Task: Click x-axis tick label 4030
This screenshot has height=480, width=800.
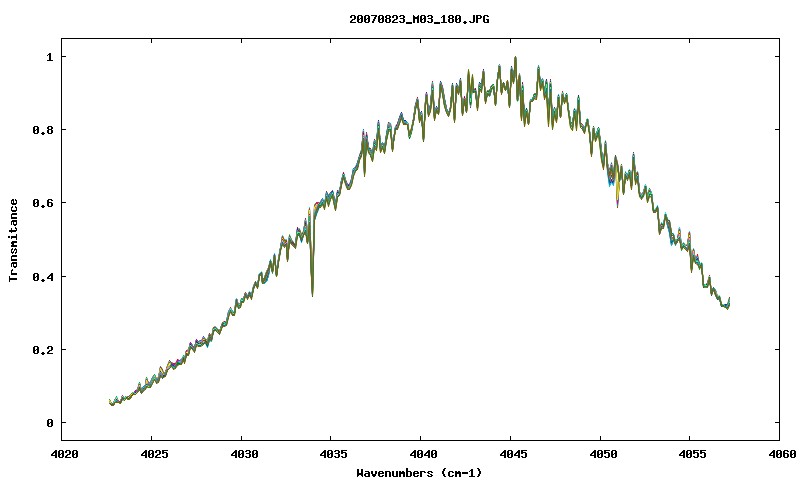Action: coord(243,454)
